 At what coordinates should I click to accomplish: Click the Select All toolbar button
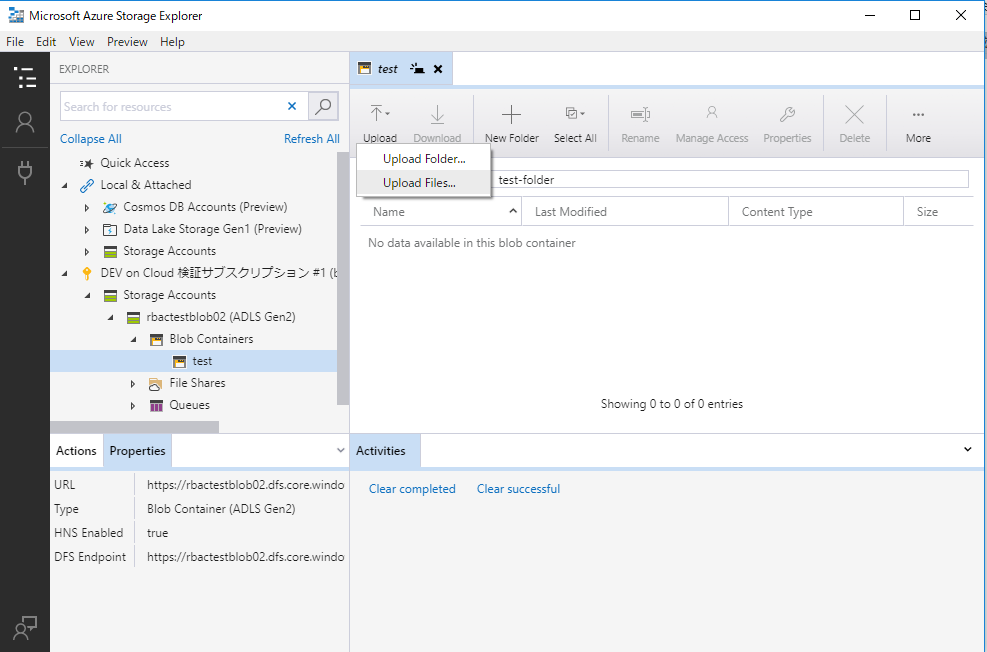click(575, 124)
